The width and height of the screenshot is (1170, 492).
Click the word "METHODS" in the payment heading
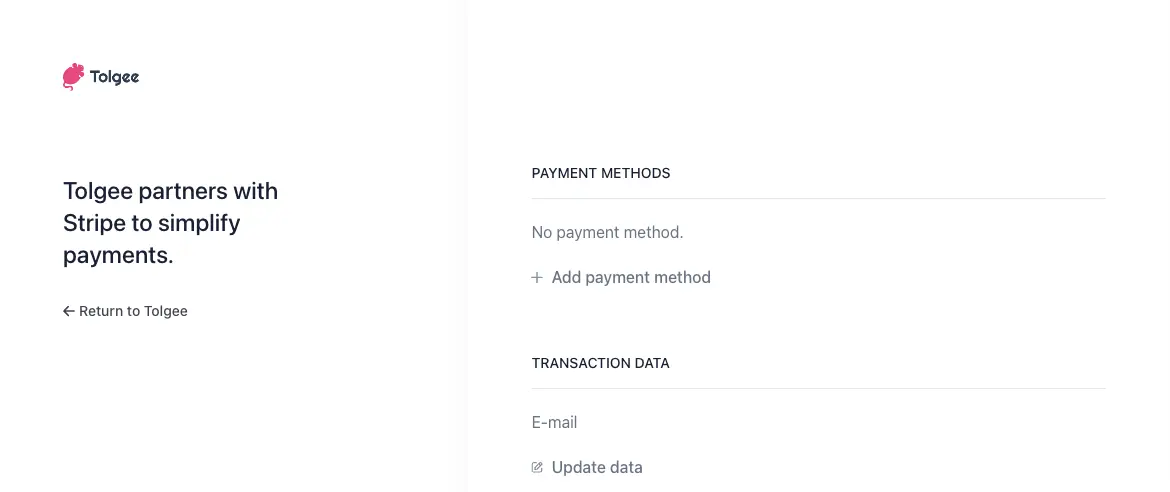coord(634,173)
